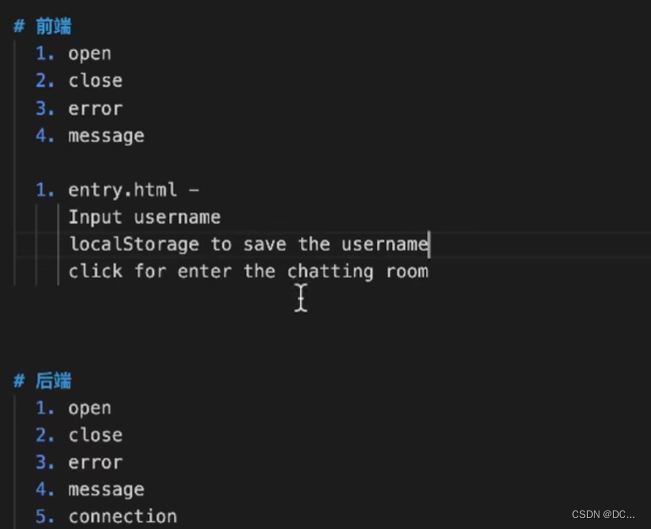Click the 'connection' list item
Screen dimensions: 651x529
(122, 517)
